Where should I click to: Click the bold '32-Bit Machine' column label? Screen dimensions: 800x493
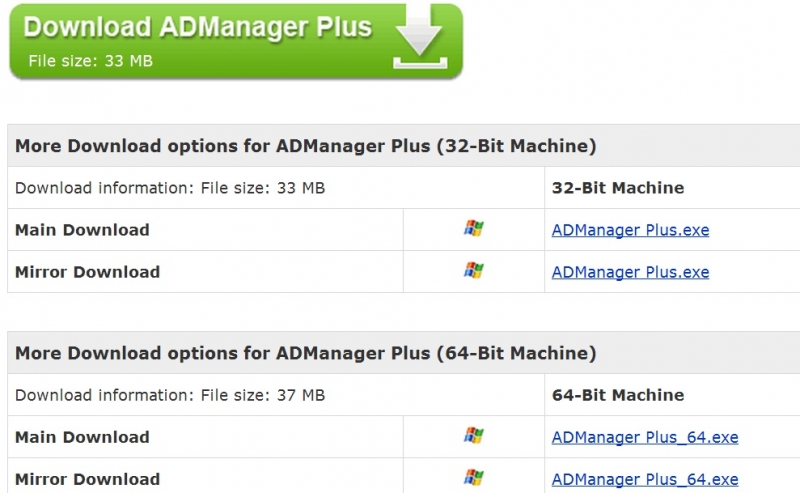[618, 188]
